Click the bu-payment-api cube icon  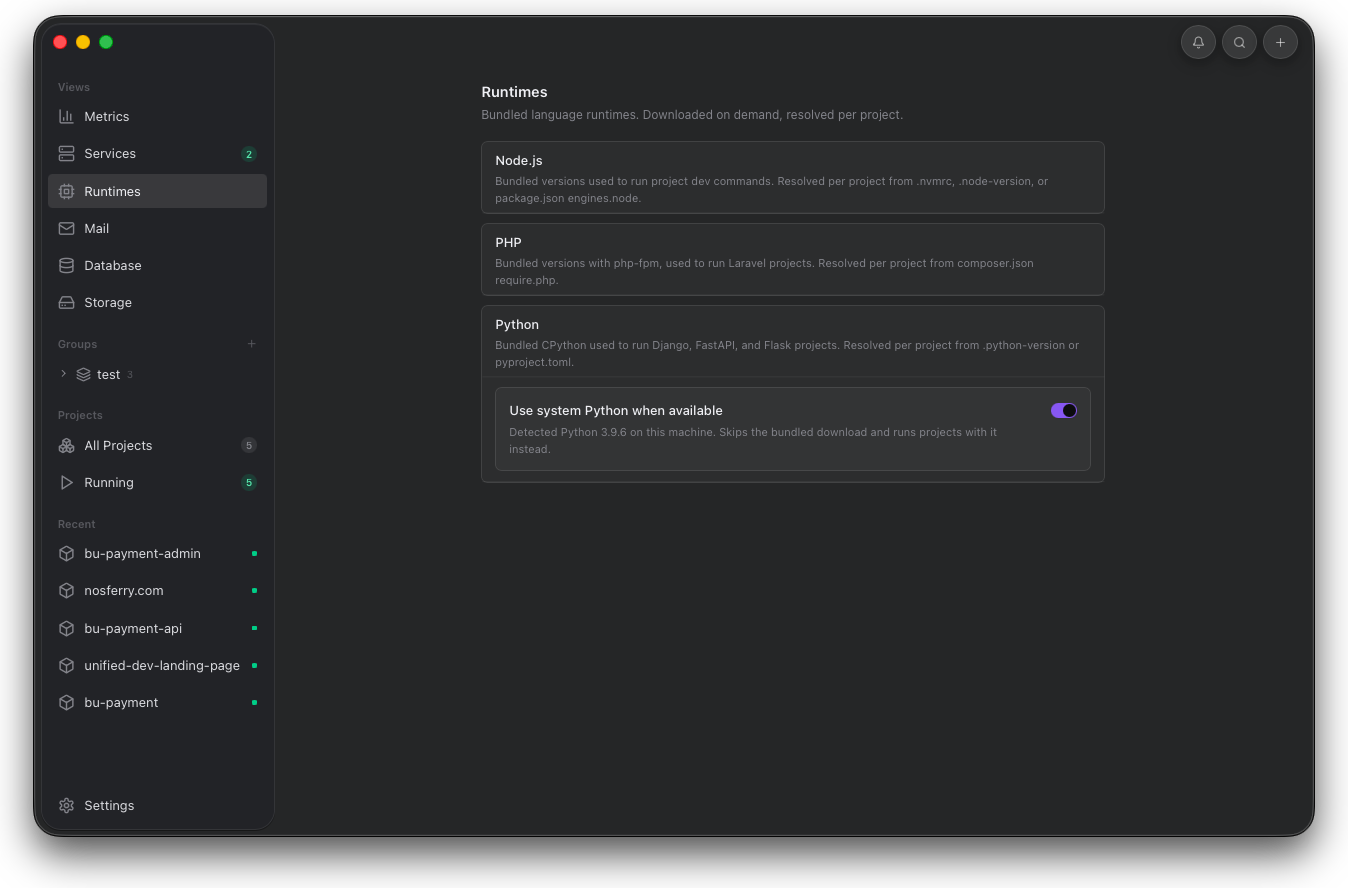click(66, 628)
